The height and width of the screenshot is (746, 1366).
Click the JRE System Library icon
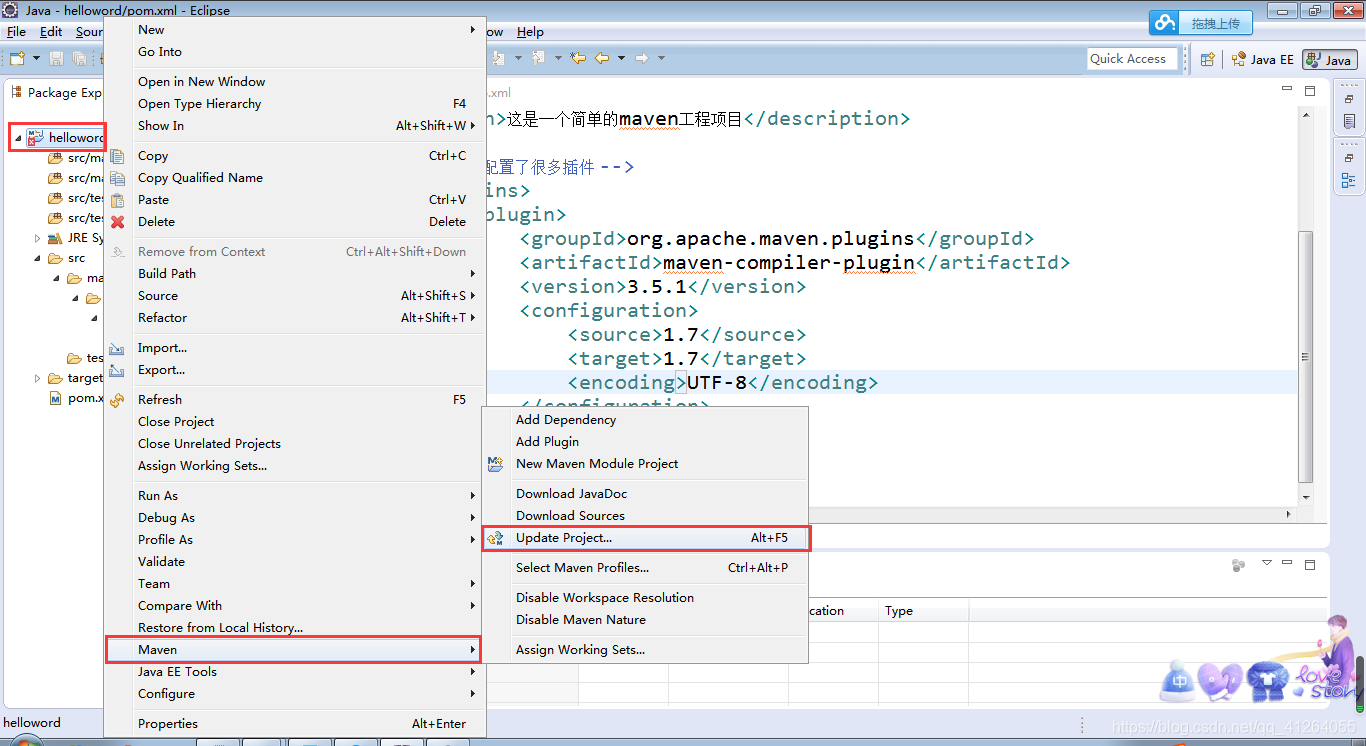[55, 238]
